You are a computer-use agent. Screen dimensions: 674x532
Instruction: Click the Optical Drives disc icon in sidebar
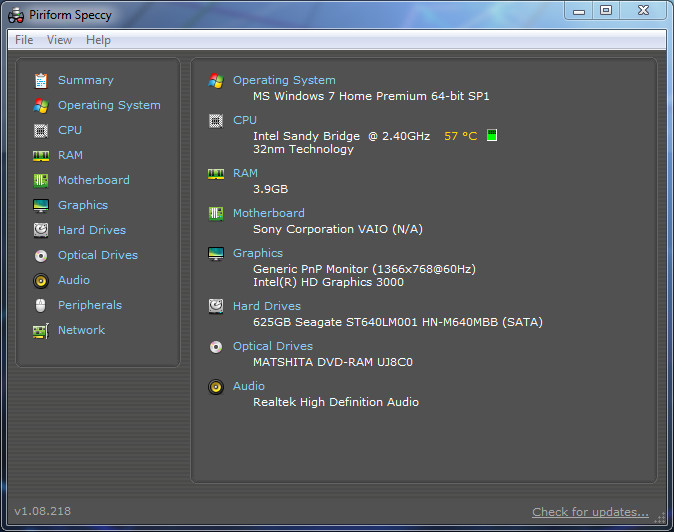pyautogui.click(x=41, y=256)
